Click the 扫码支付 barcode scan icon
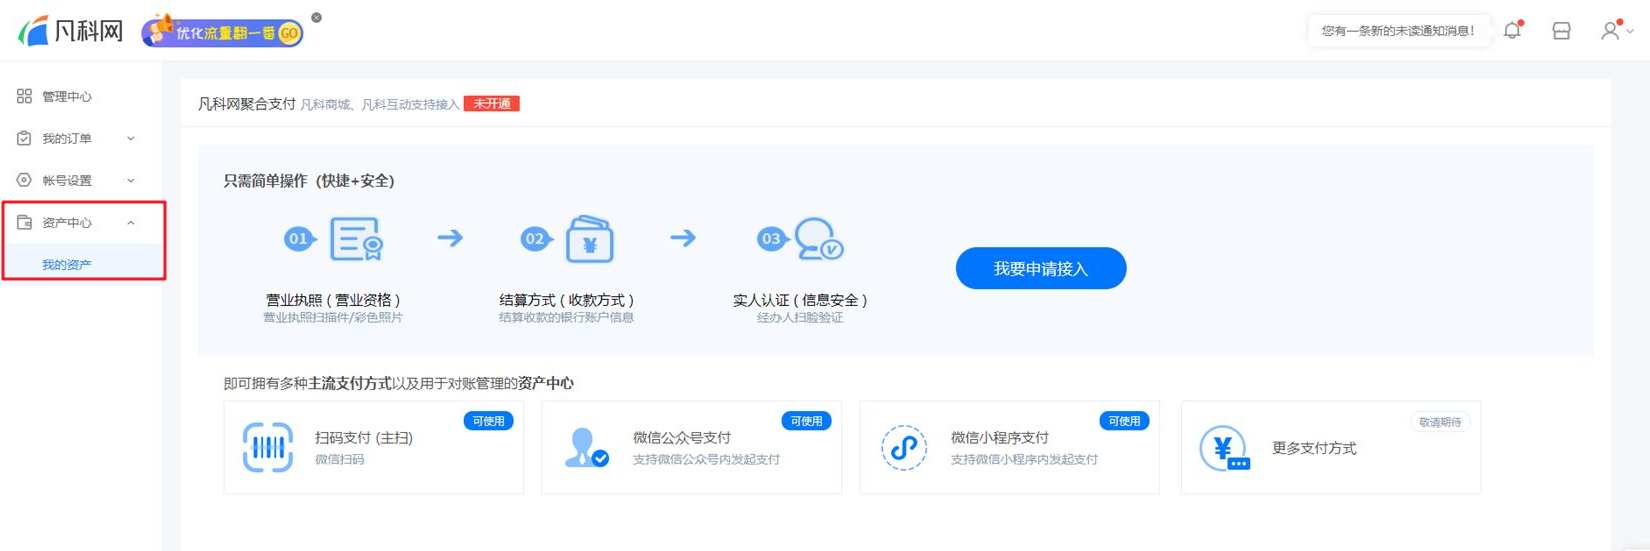 click(x=268, y=447)
